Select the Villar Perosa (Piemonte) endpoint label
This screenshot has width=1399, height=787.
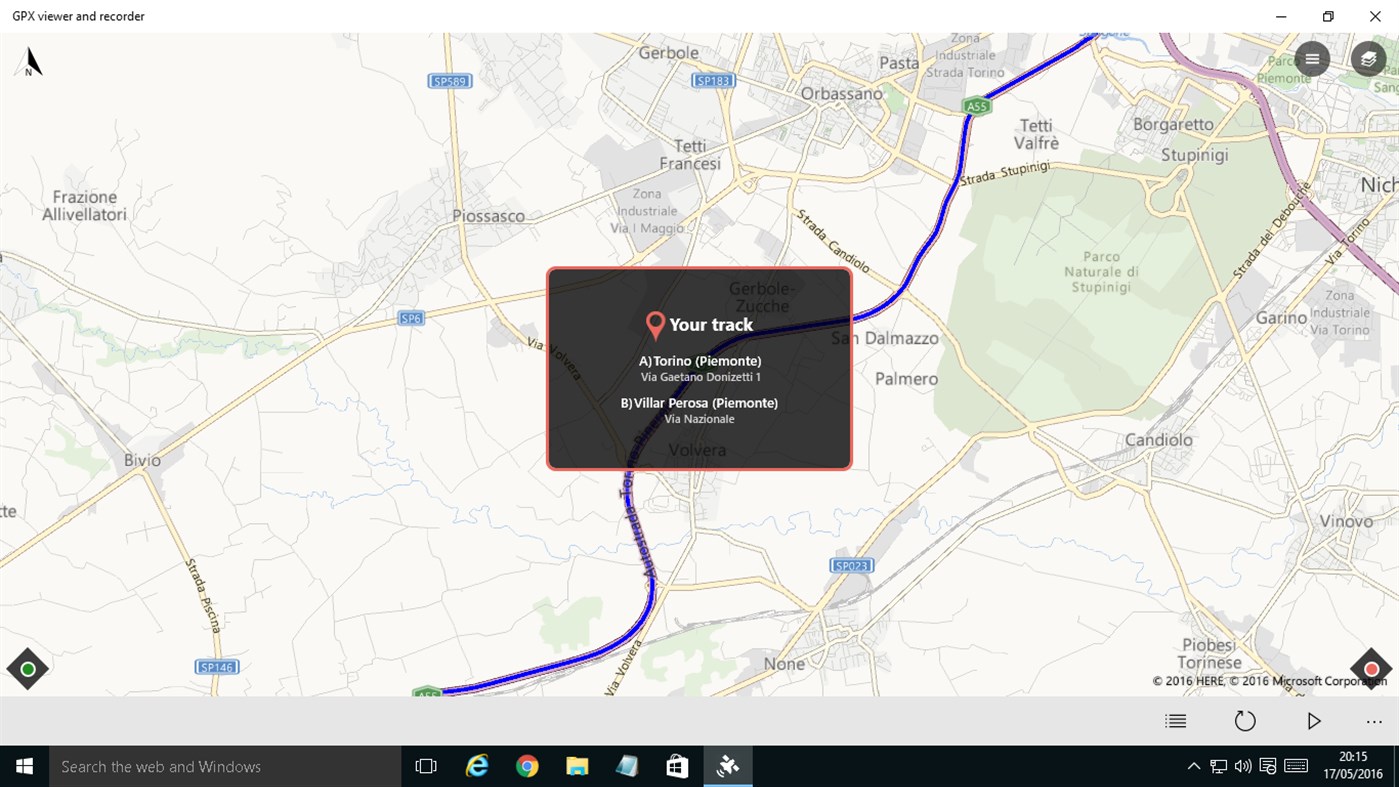700,402
